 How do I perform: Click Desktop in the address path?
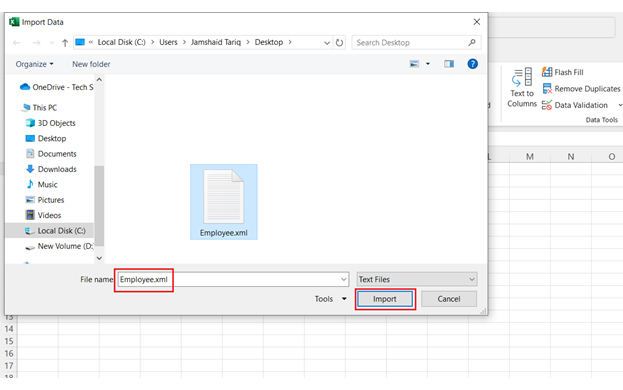[x=269, y=42]
